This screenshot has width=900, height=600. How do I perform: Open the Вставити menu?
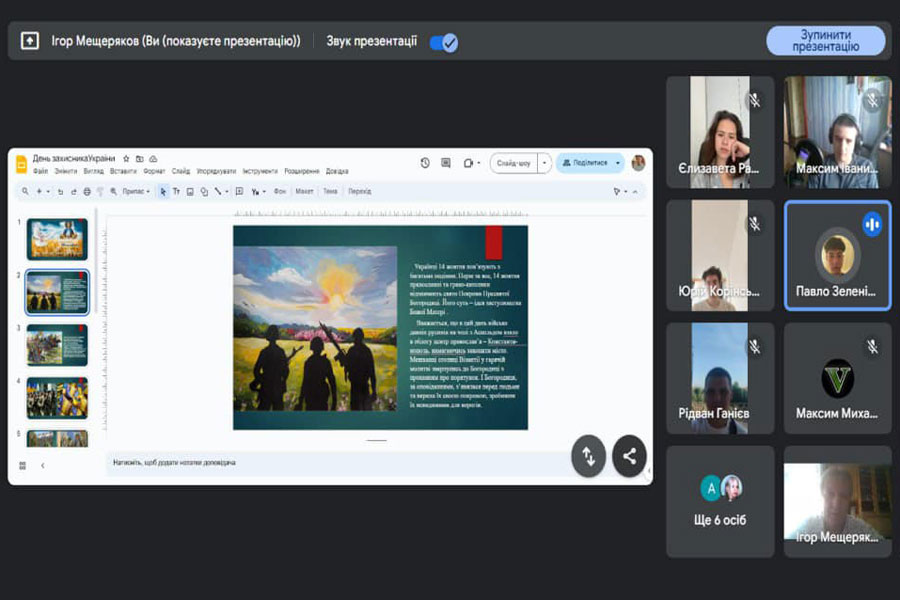click(x=124, y=171)
